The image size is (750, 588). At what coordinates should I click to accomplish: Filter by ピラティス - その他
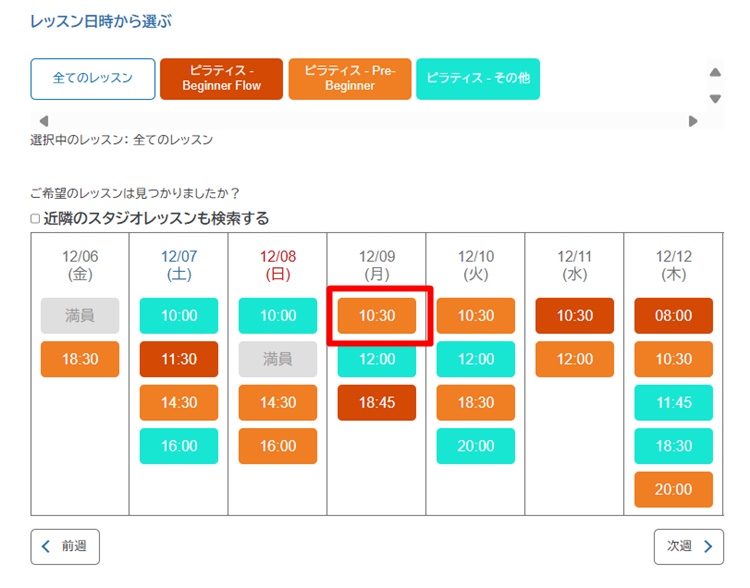click(x=478, y=79)
